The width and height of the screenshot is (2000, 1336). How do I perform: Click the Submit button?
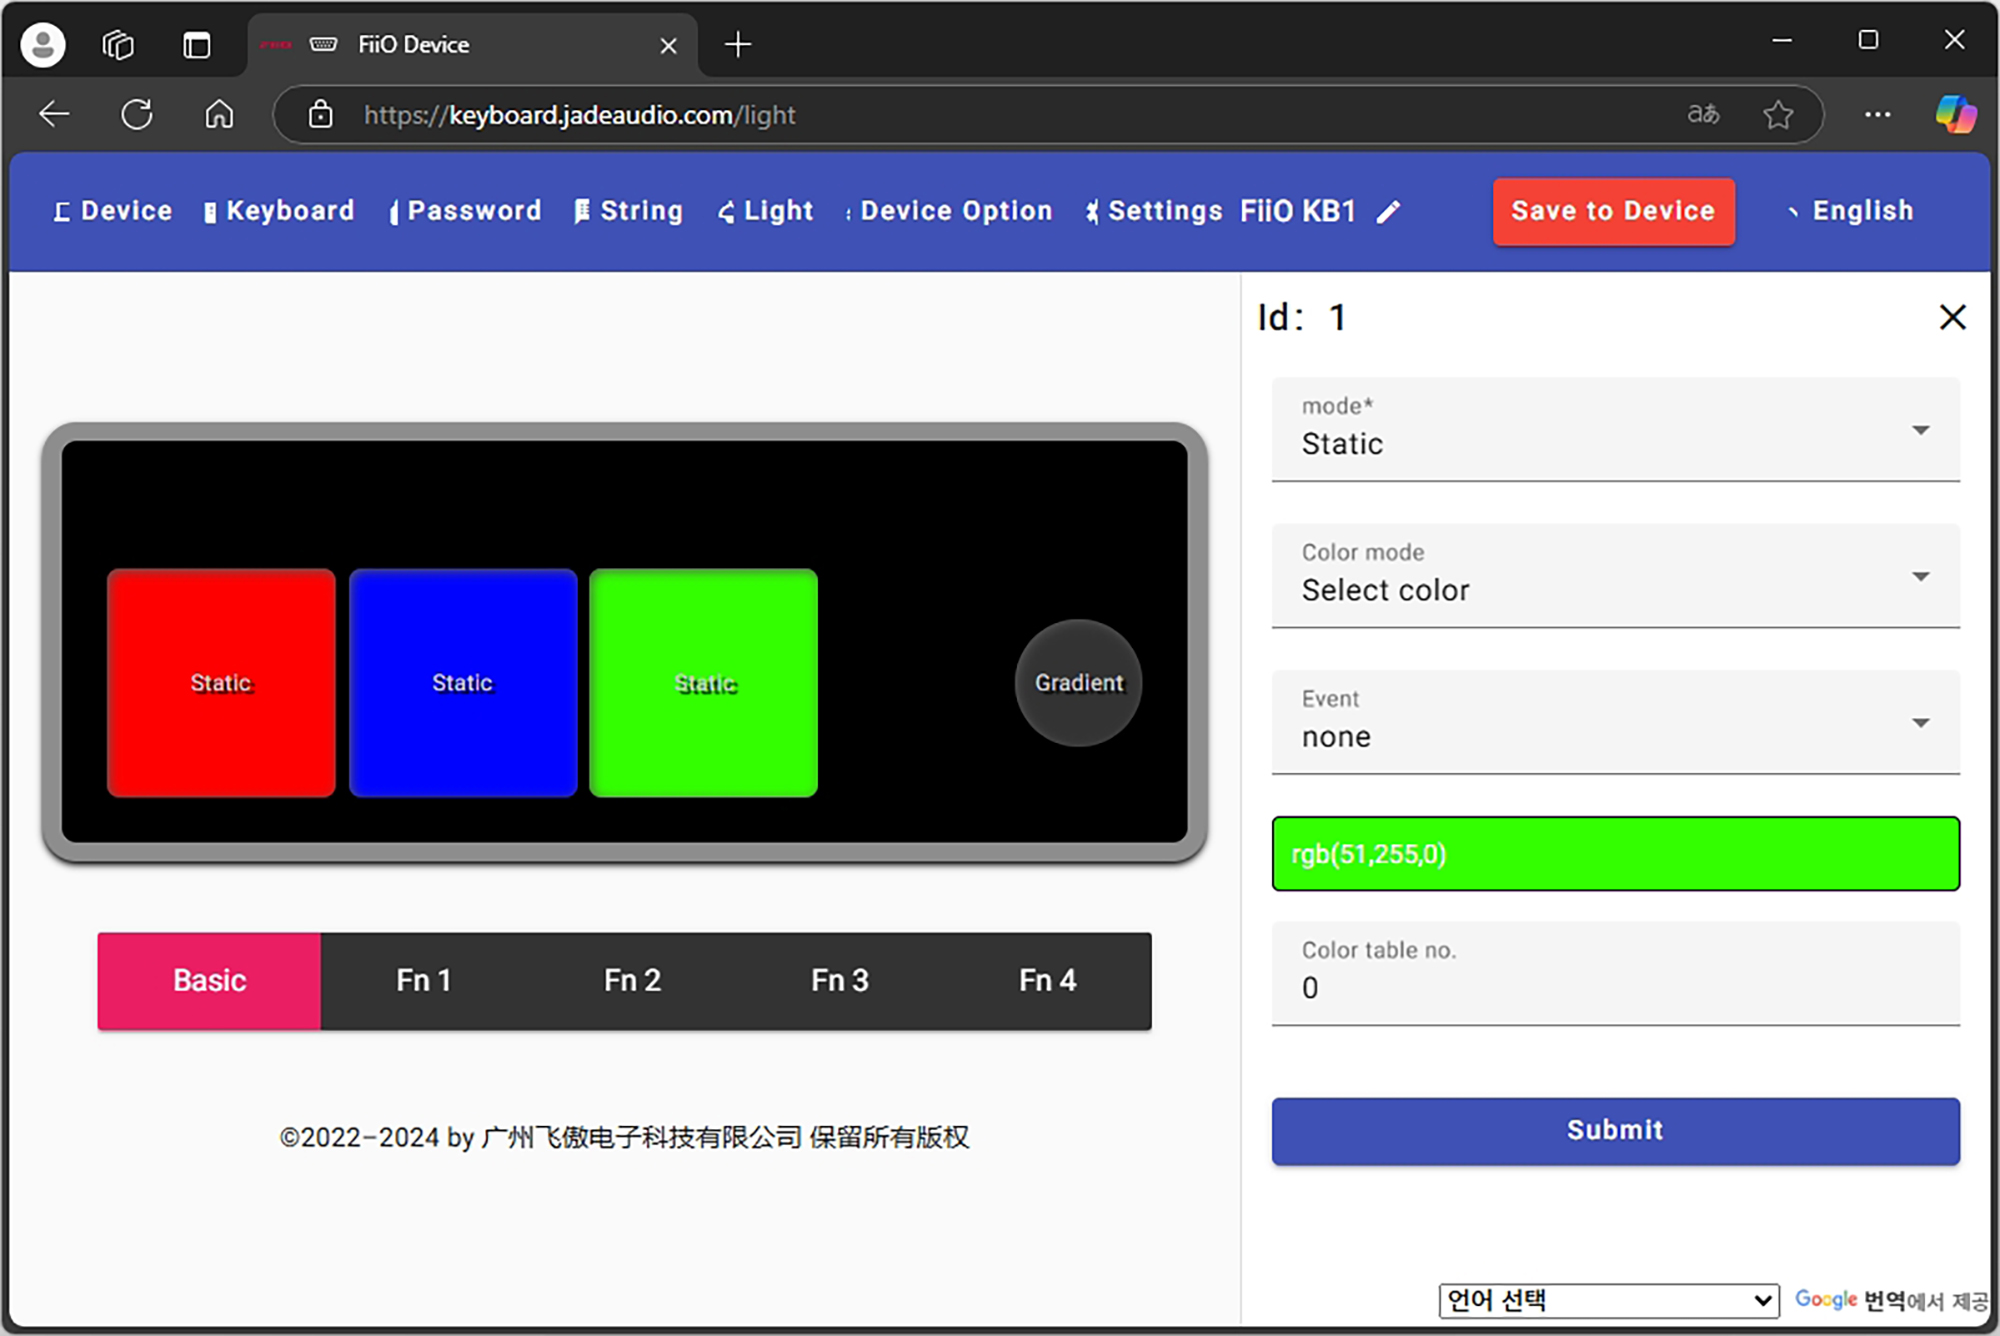[x=1614, y=1131]
